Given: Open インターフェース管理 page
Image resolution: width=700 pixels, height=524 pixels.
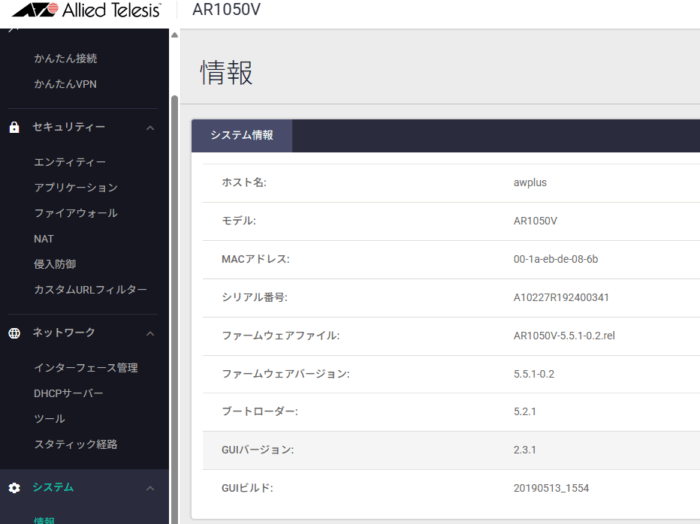Looking at the screenshot, I should click(86, 368).
